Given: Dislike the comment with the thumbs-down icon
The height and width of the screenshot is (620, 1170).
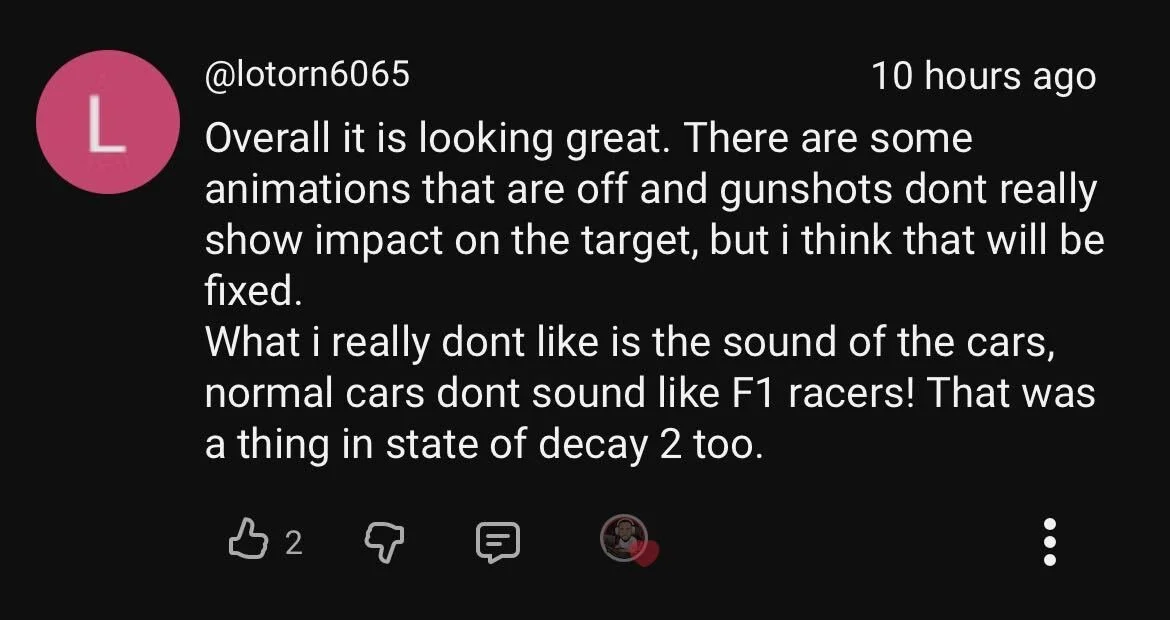Looking at the screenshot, I should 384,542.
